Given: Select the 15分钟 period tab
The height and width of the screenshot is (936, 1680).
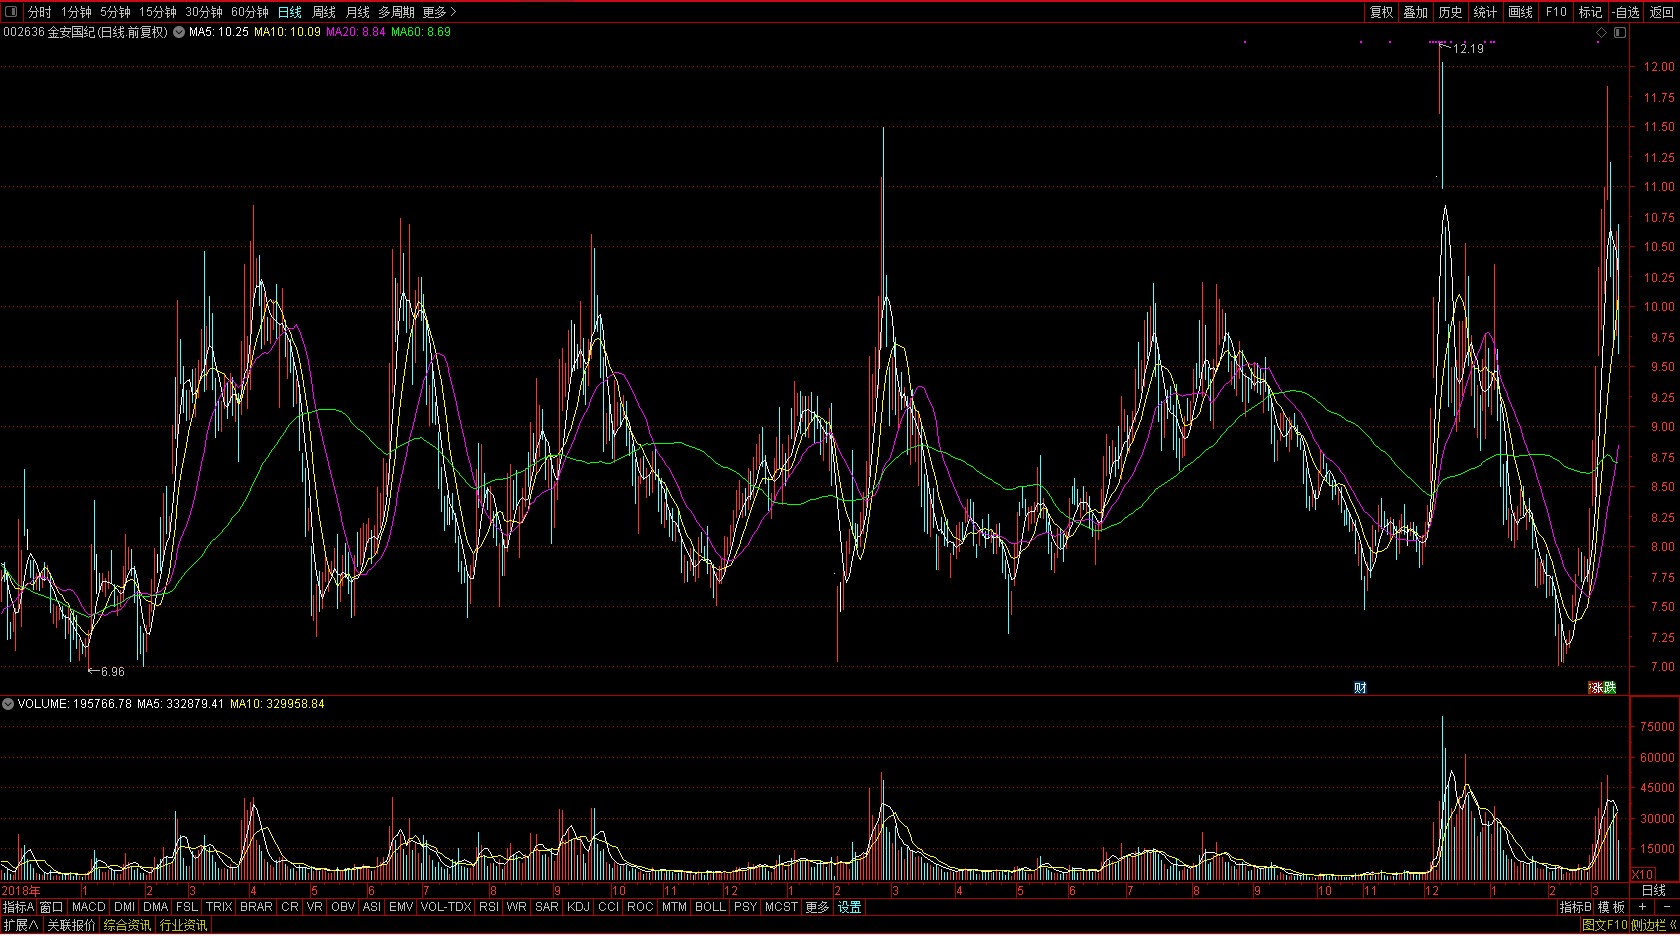Looking at the screenshot, I should point(158,12).
